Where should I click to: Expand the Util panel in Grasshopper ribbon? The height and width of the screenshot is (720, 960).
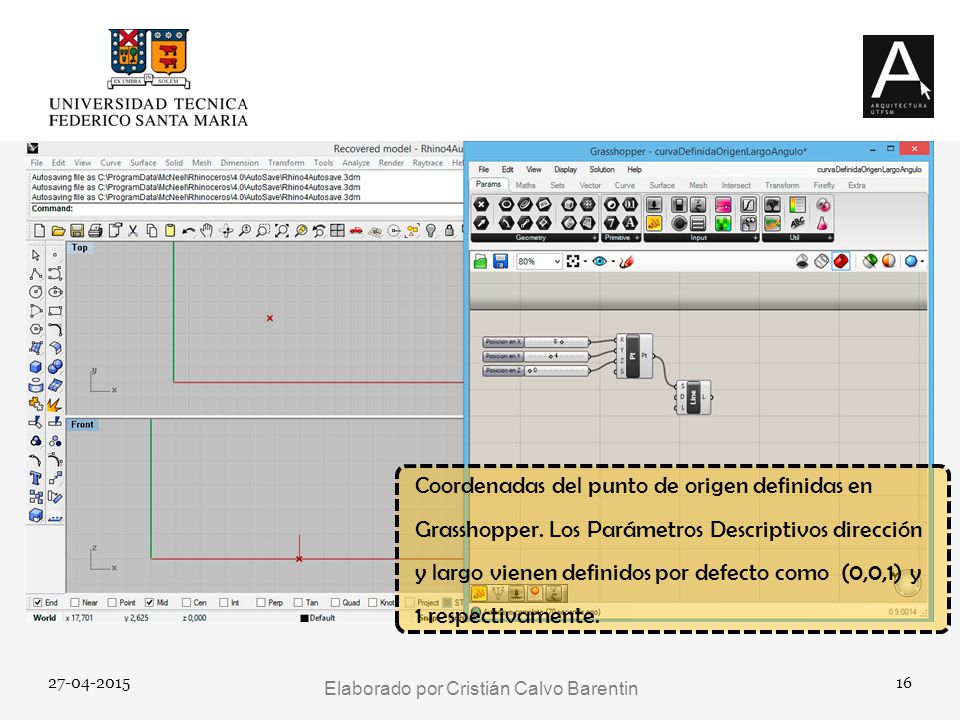(830, 238)
